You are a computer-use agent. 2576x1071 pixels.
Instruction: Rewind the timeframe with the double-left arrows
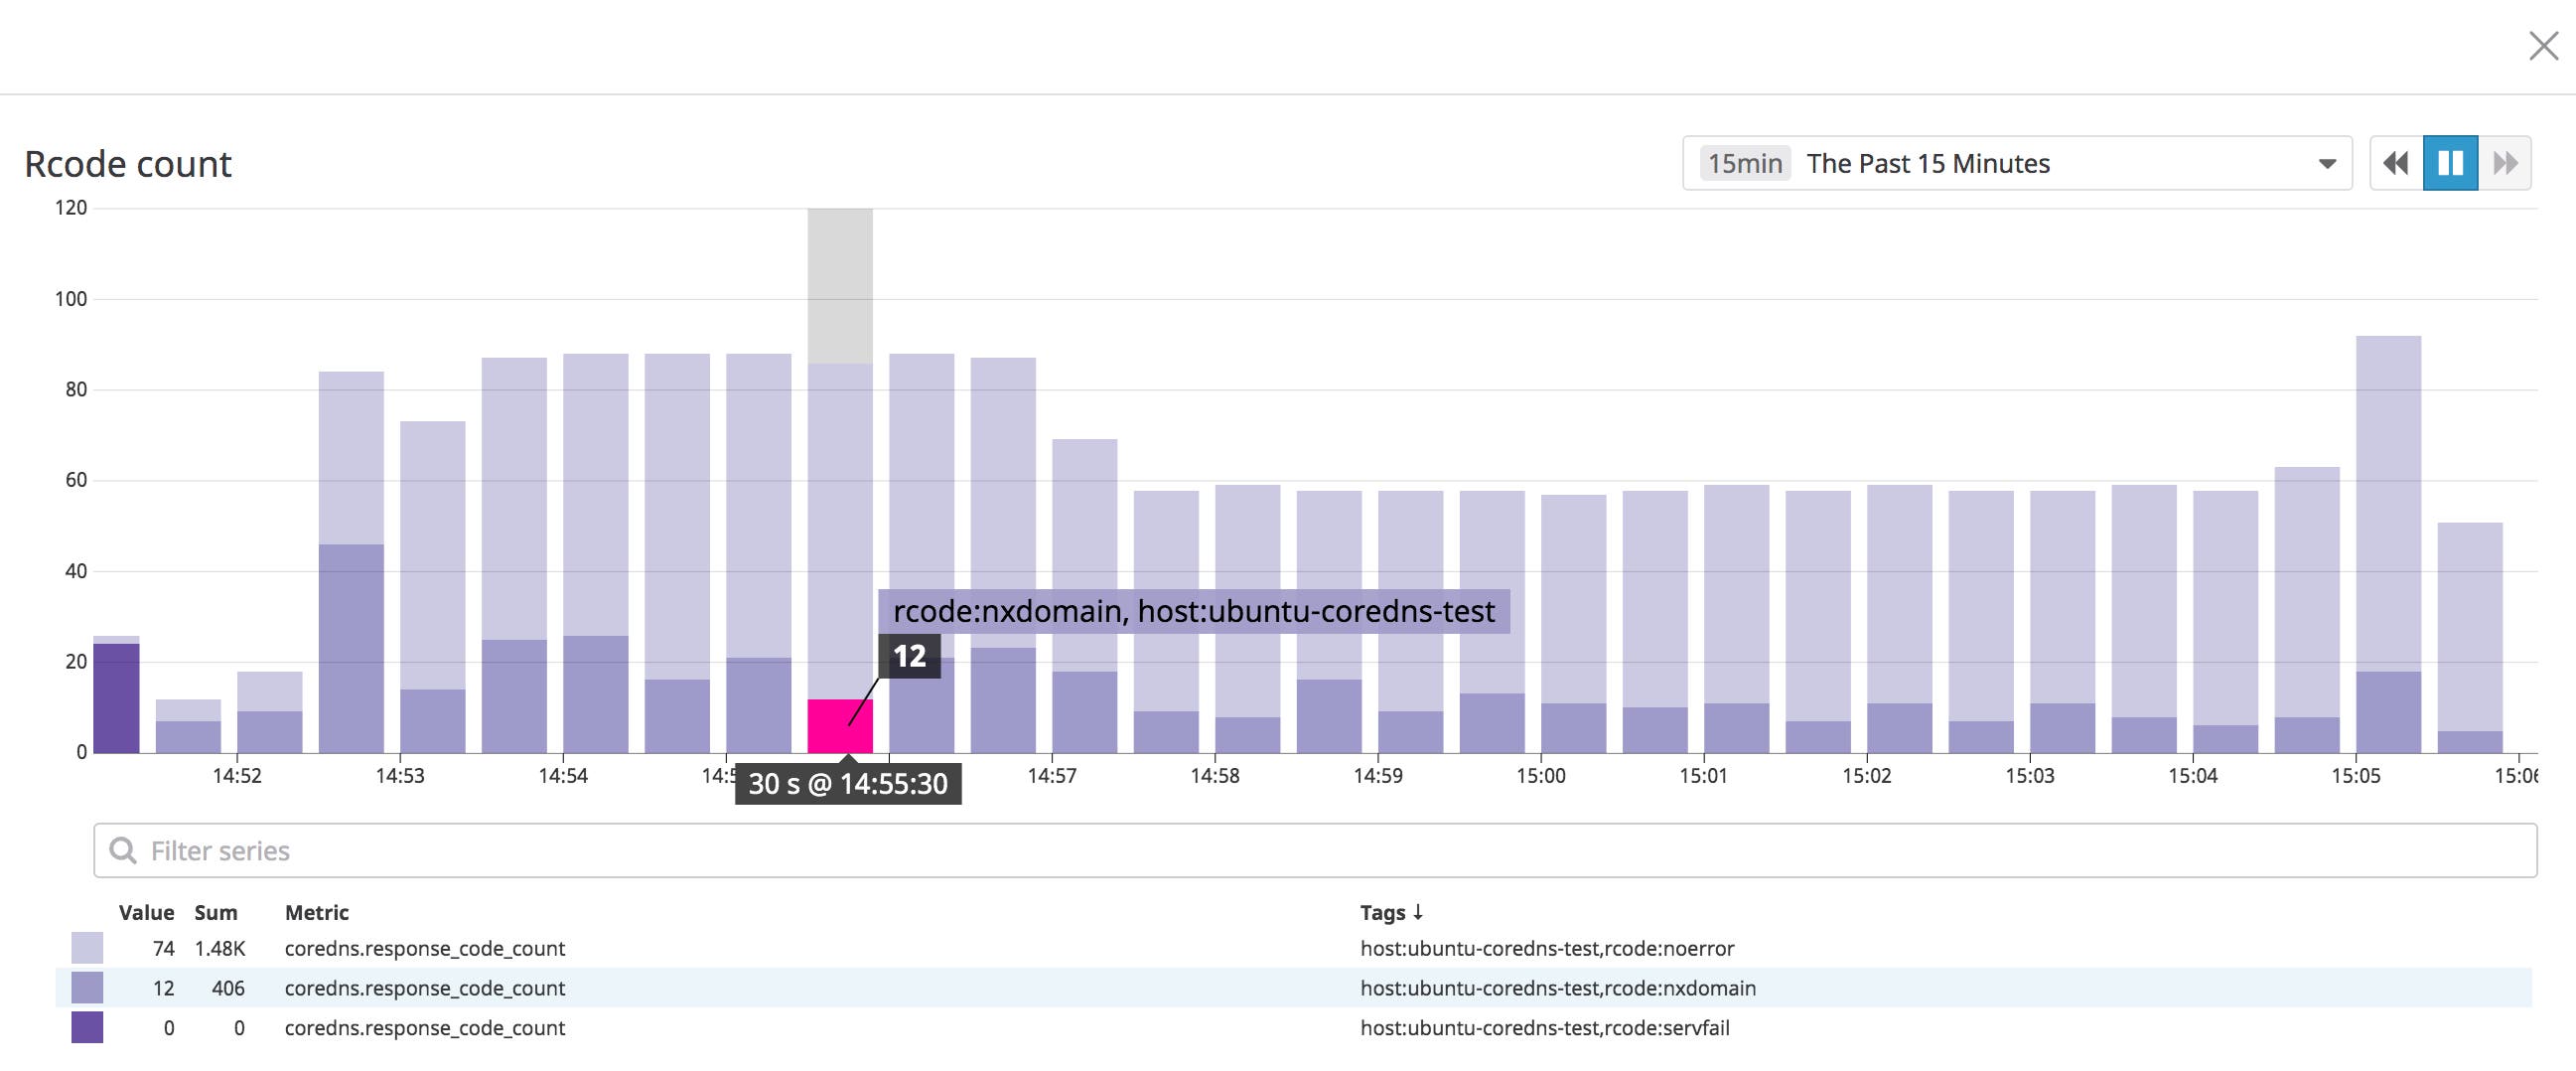click(2395, 162)
